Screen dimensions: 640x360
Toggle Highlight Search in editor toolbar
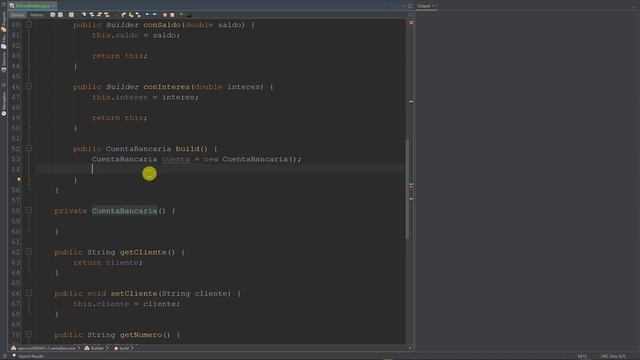[x=107, y=15]
